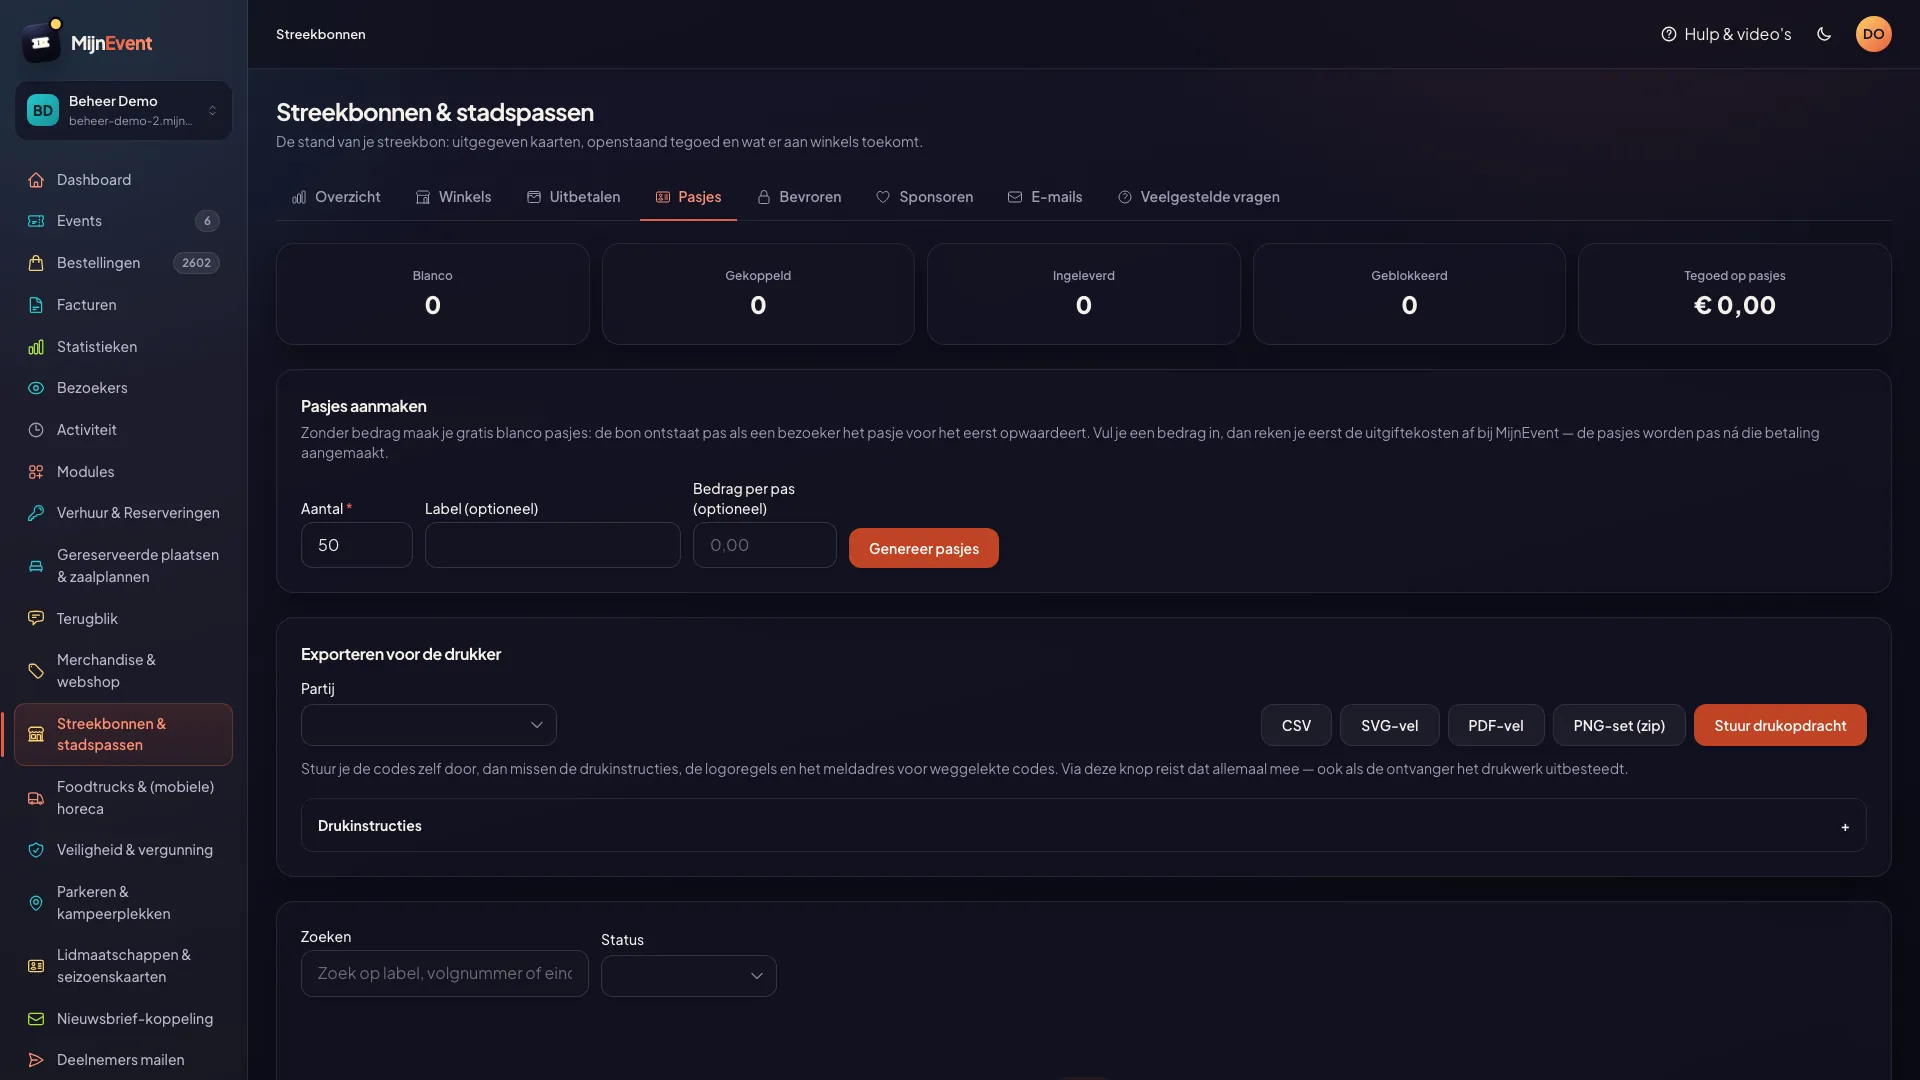The image size is (1920, 1080).
Task: Open the Bevroren tab
Action: pyautogui.click(x=799, y=197)
